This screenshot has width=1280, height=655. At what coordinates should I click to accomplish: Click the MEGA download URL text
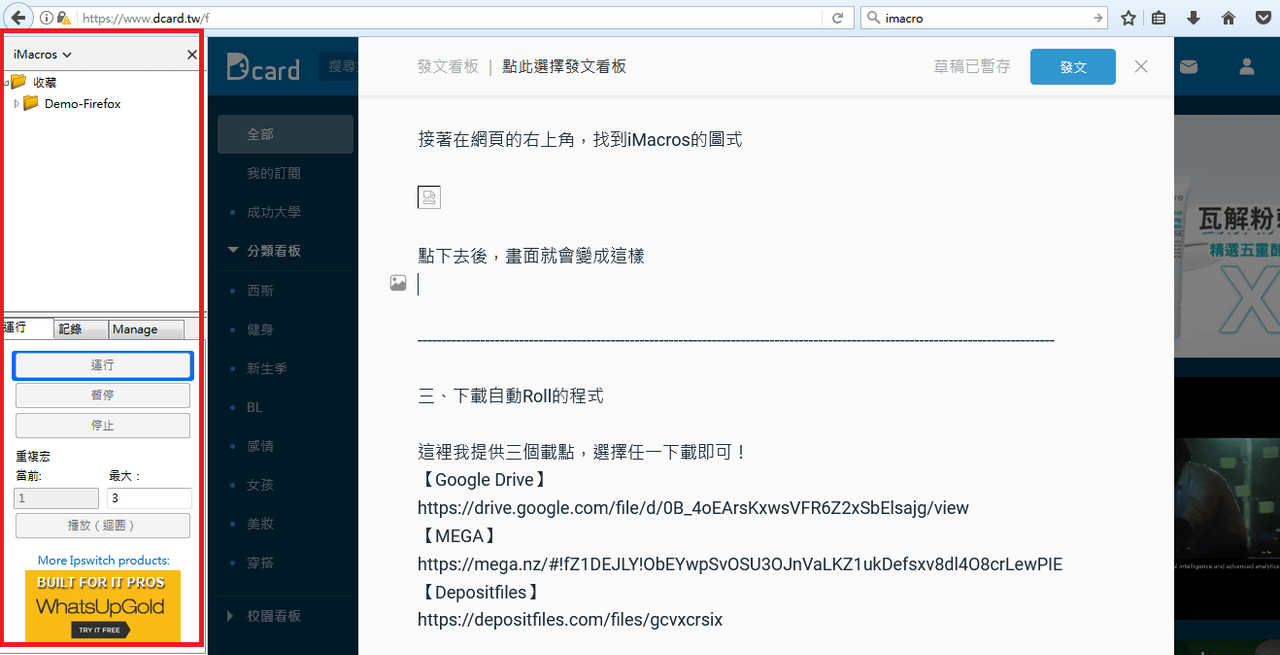click(740, 564)
